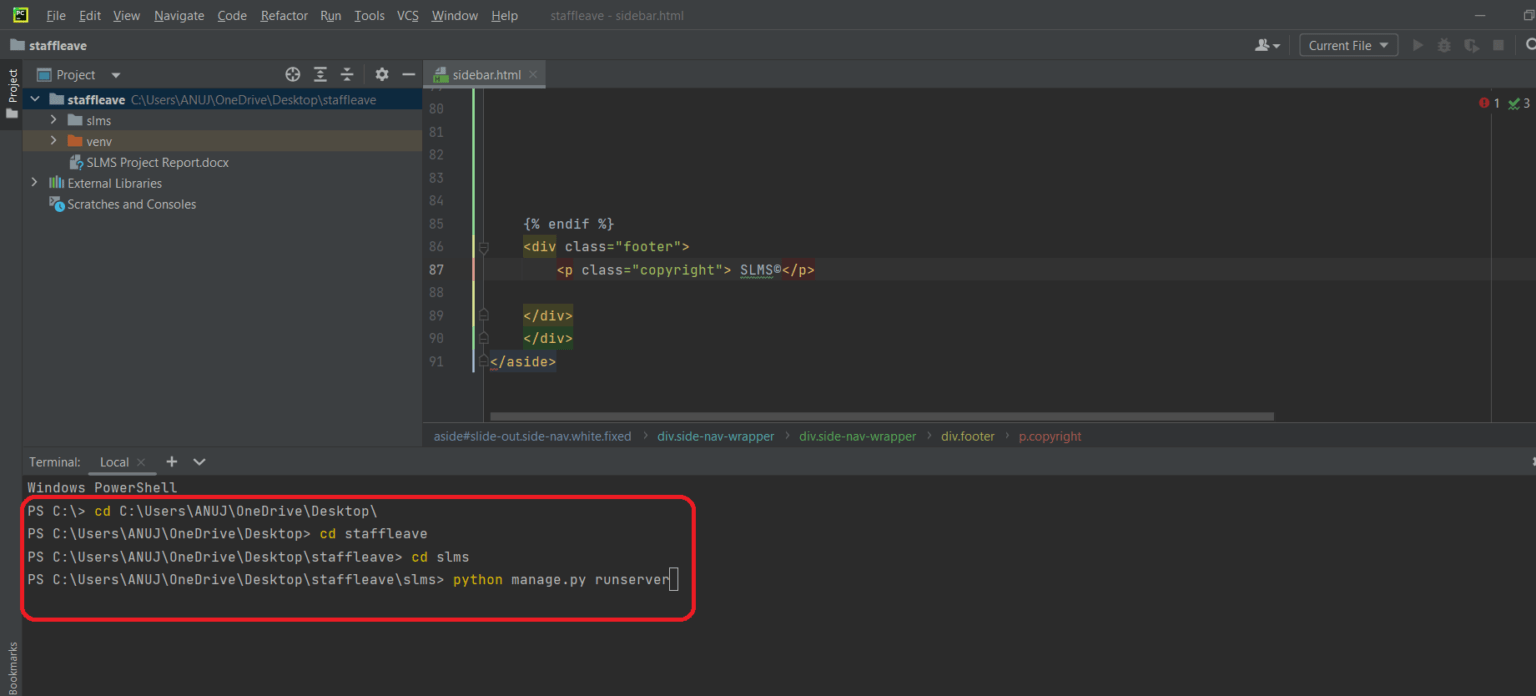Open the View menu
Viewport: 1536px width, 696px height.
click(125, 15)
